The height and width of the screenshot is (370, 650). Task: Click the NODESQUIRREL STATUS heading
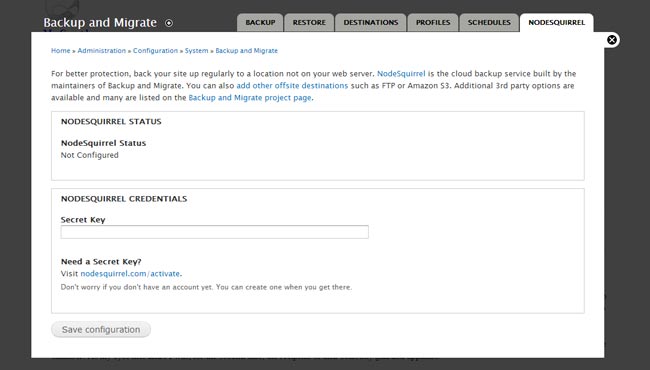pyautogui.click(x=111, y=121)
